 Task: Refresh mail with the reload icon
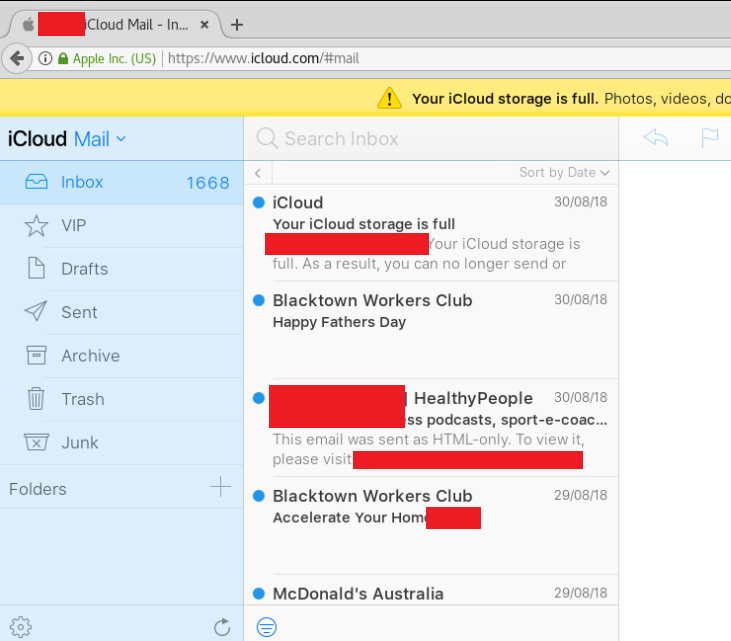222,627
